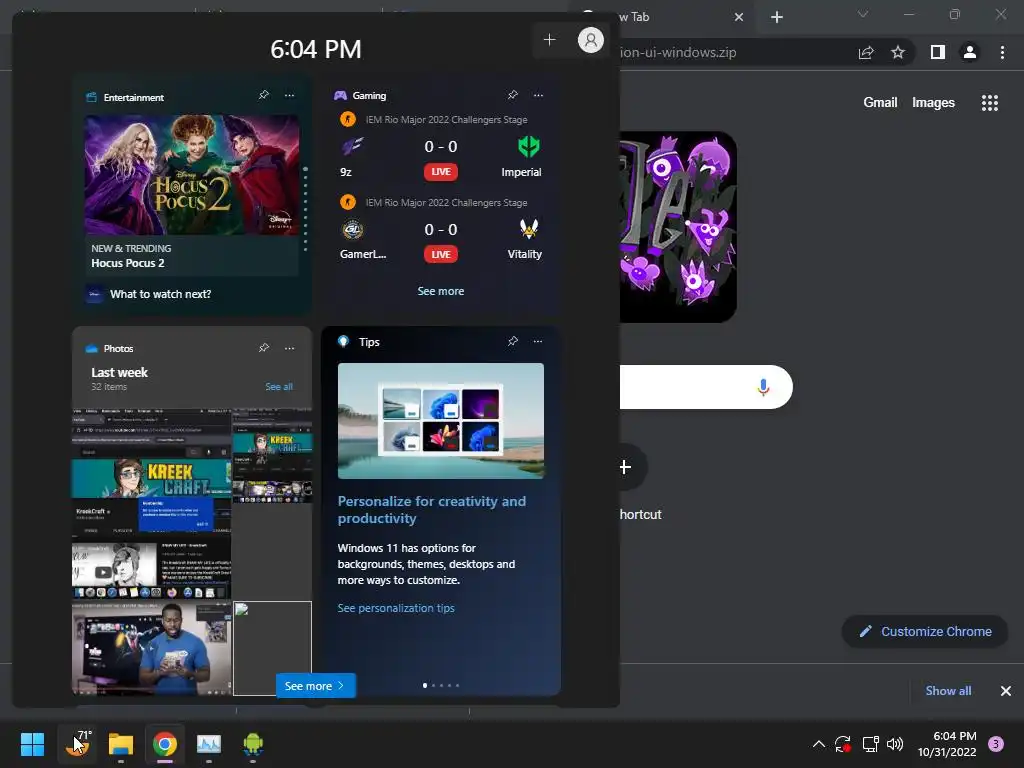
Task: Click the blue See more button
Action: 315,686
